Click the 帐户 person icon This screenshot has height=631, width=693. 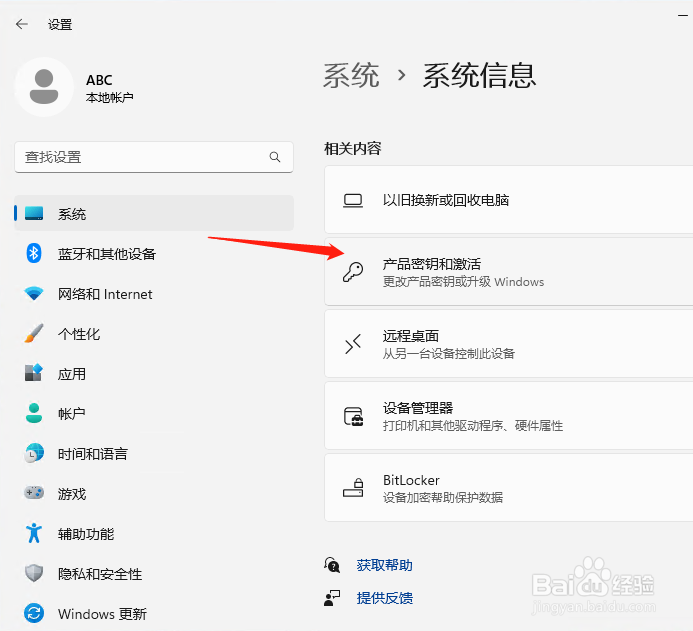[34, 413]
